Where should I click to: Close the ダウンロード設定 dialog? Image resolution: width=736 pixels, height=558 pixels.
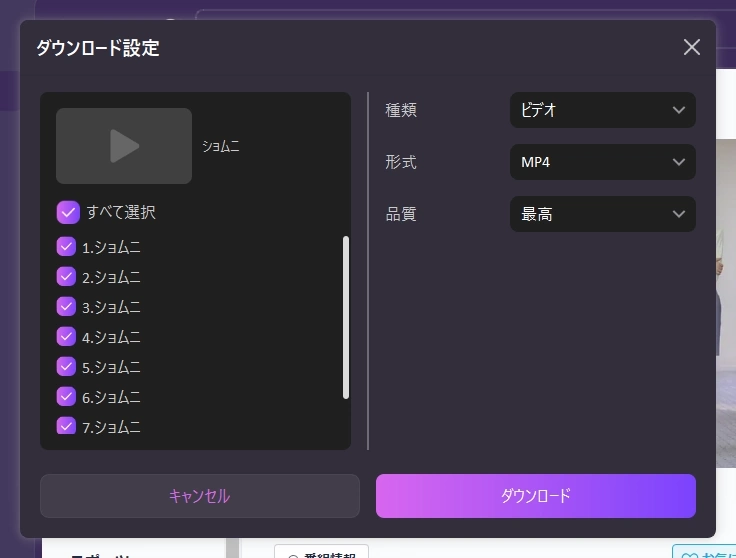(691, 47)
